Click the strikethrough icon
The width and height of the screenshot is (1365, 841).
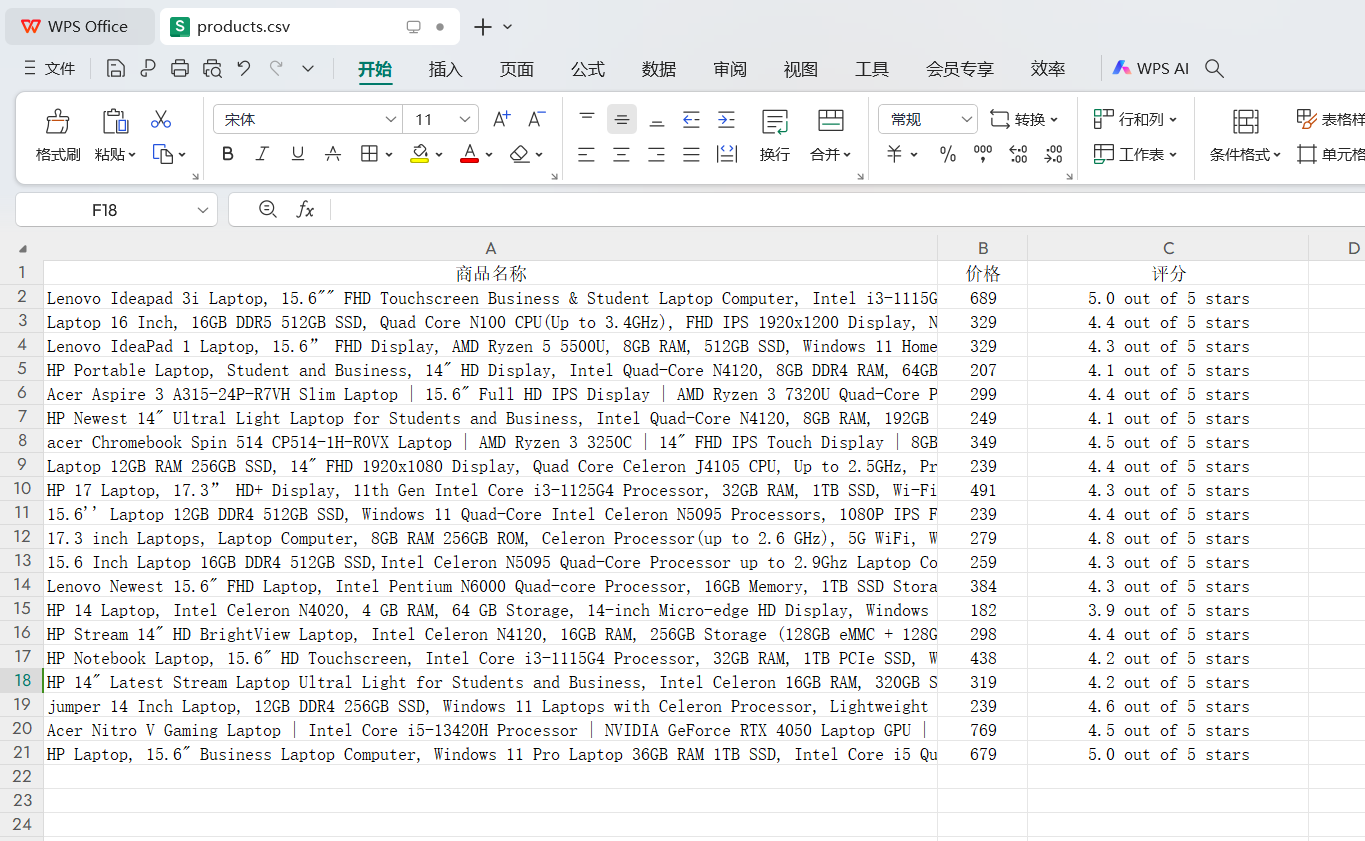pyautogui.click(x=333, y=154)
